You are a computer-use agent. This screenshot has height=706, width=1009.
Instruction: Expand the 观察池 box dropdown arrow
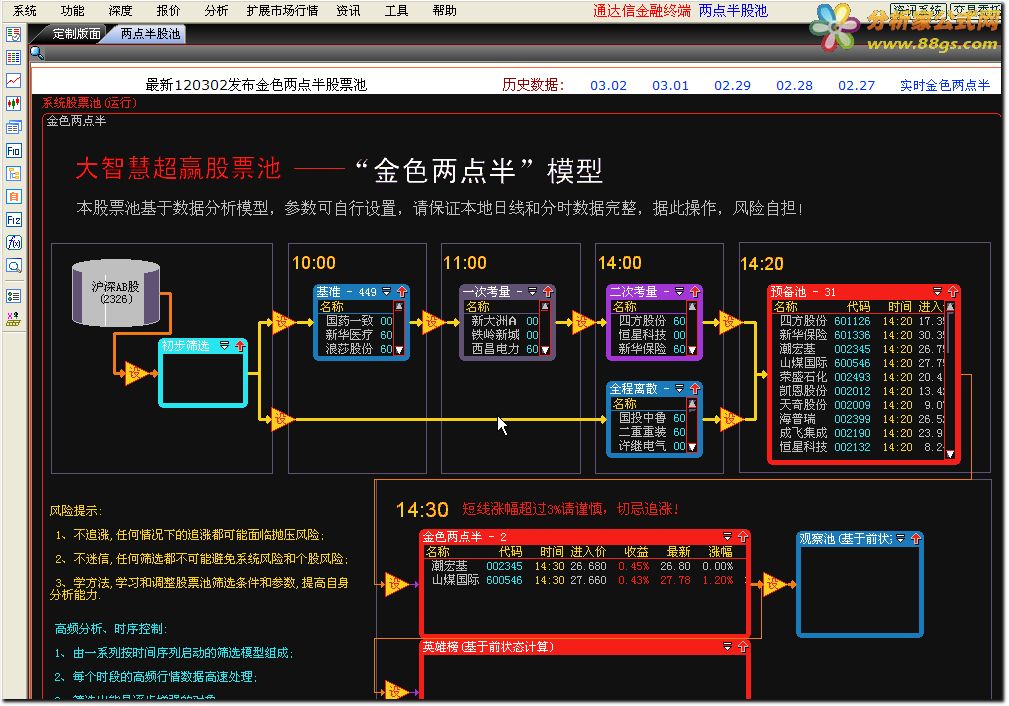pyautogui.click(x=900, y=538)
